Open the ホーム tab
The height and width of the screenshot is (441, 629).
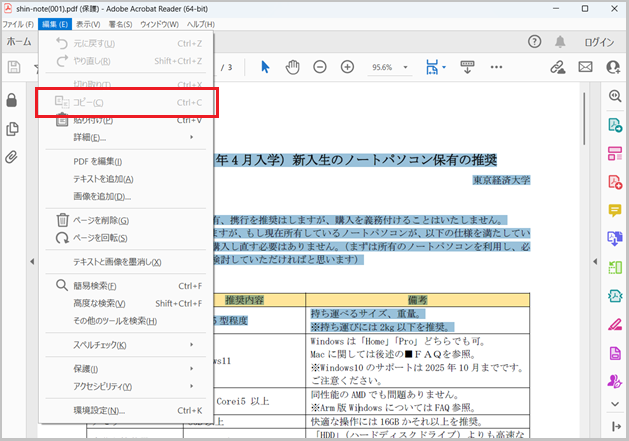tap(19, 41)
